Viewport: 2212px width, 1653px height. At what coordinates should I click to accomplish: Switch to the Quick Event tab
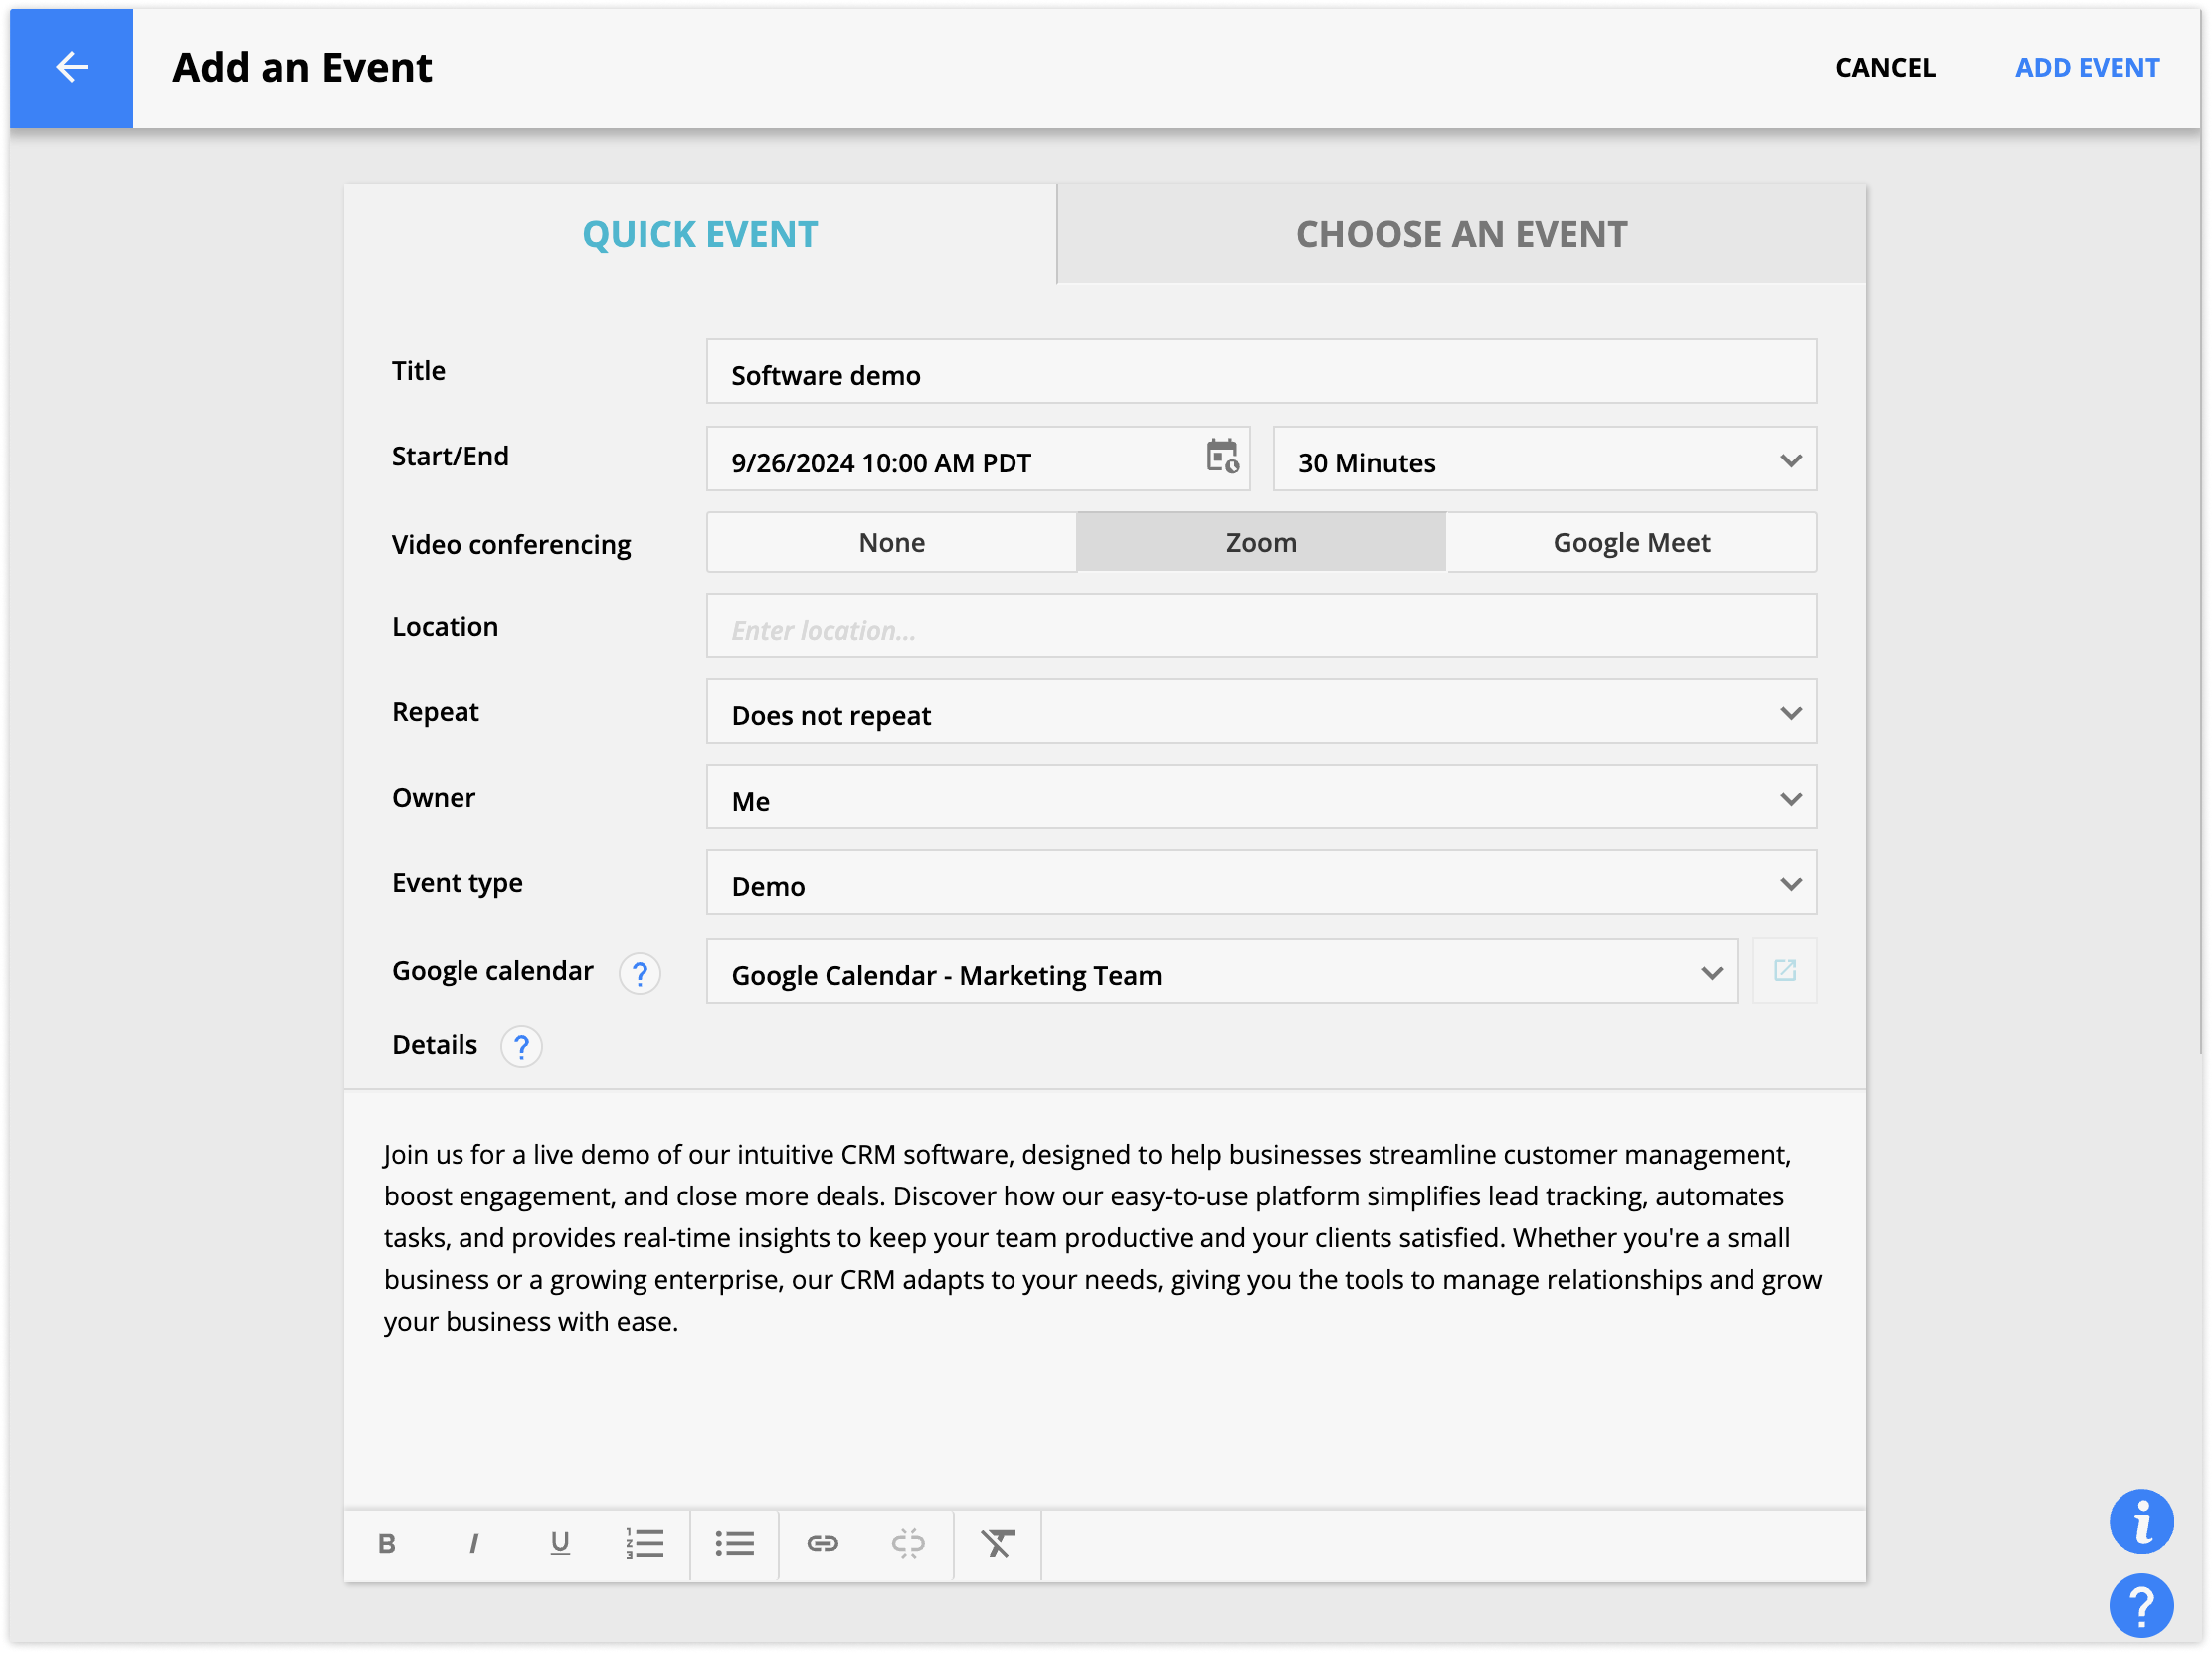(700, 234)
